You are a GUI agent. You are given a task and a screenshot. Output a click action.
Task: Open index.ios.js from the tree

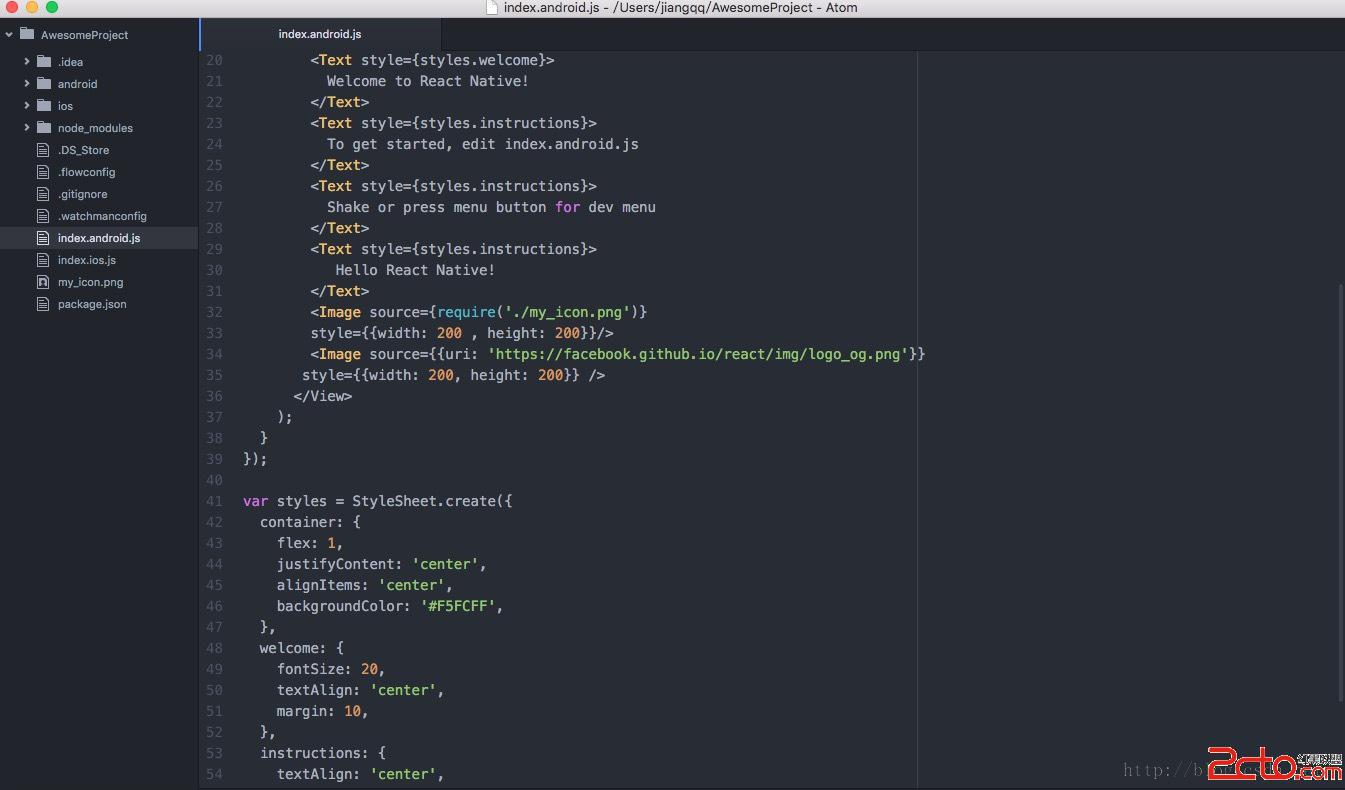coord(86,260)
